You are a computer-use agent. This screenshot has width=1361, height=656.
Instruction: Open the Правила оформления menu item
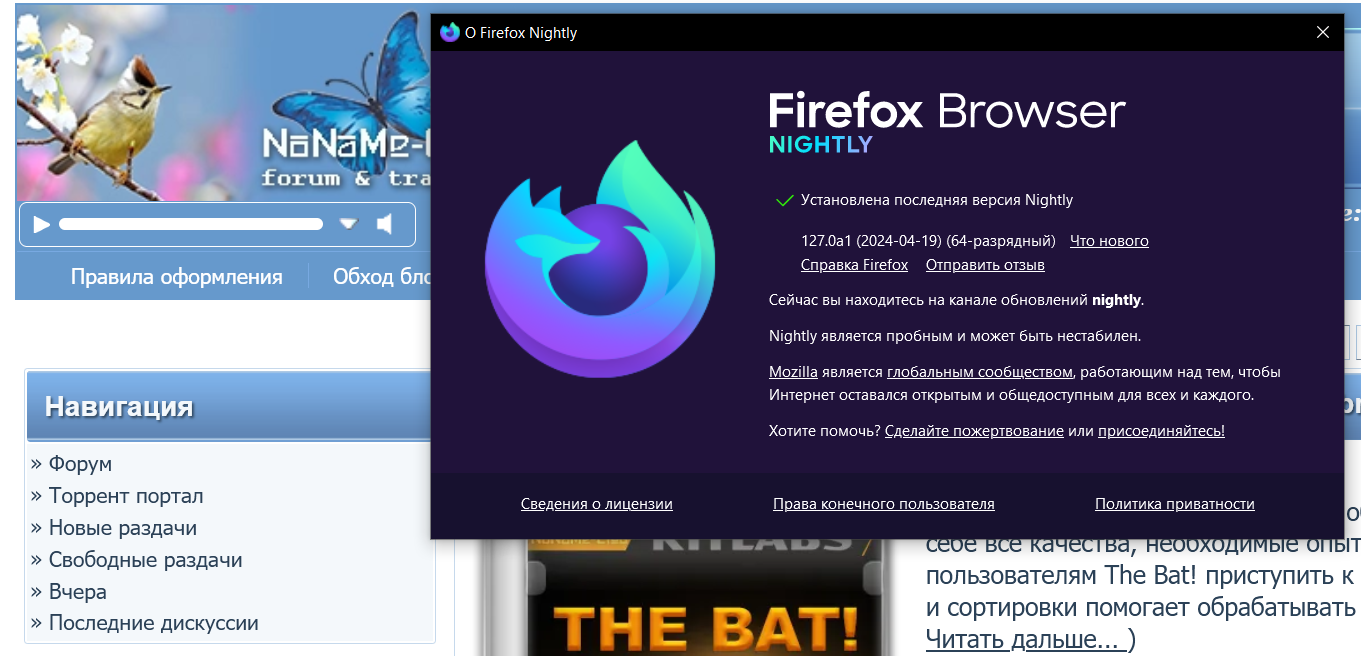(x=177, y=277)
